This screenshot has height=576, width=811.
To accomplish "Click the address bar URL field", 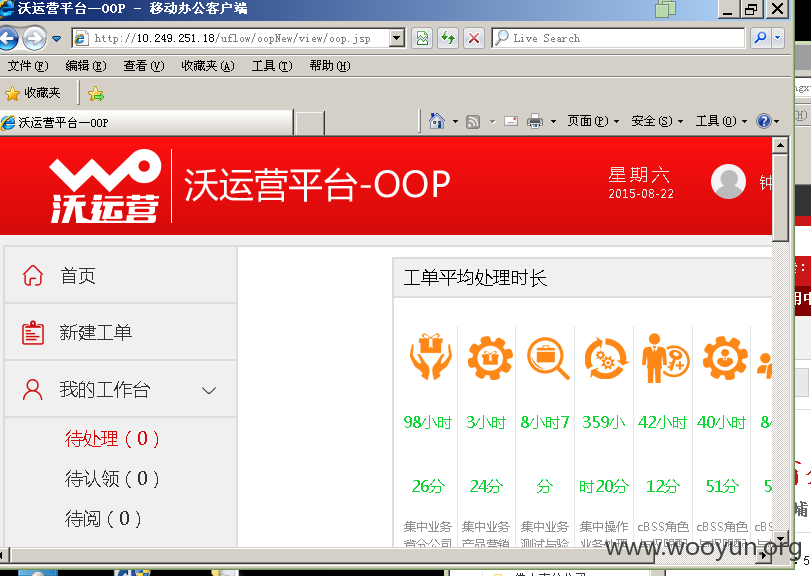I will (231, 38).
